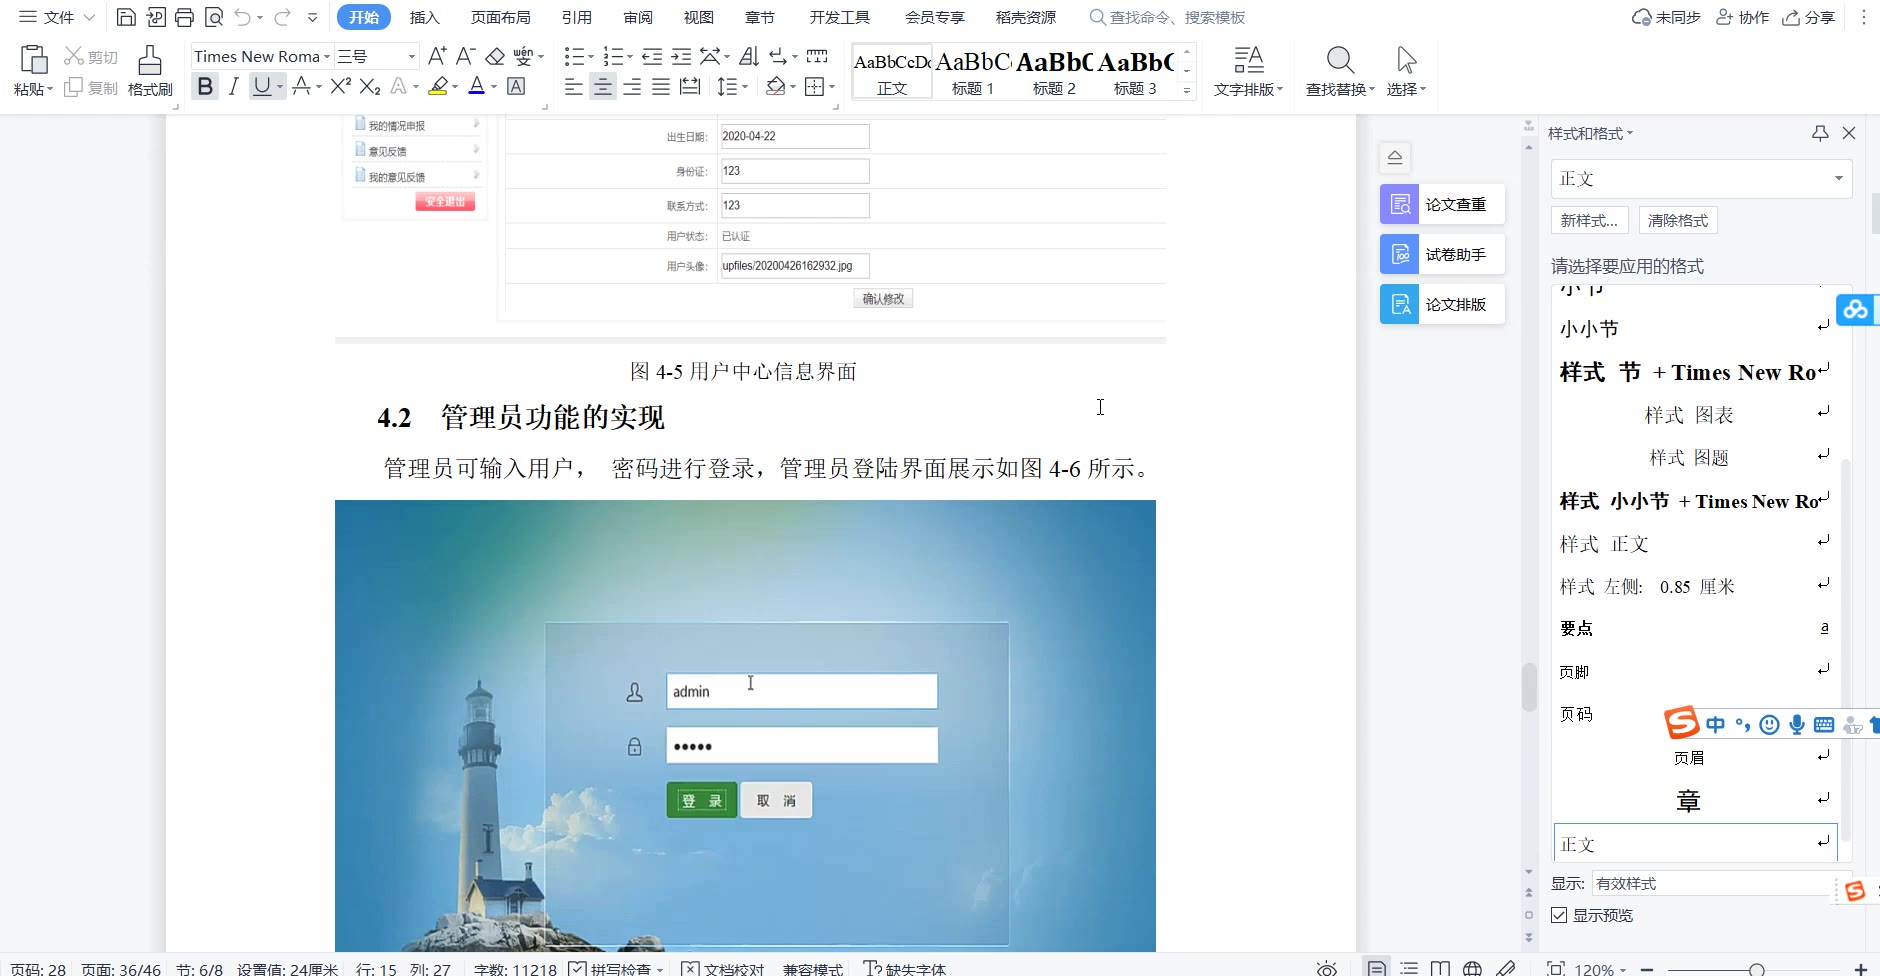This screenshot has width=1880, height=976.
Task: Click the yellow text highlight color button
Action: pyautogui.click(x=438, y=87)
